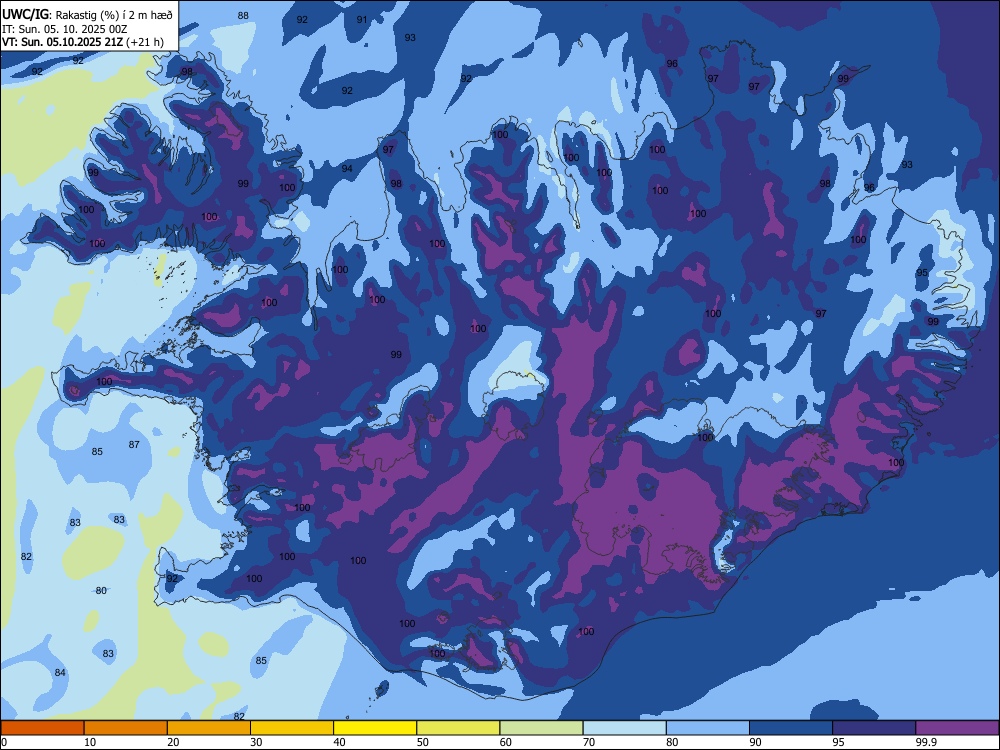Click the legend scale label '99.9'
Viewport: 1000px width, 750px height.
925,742
